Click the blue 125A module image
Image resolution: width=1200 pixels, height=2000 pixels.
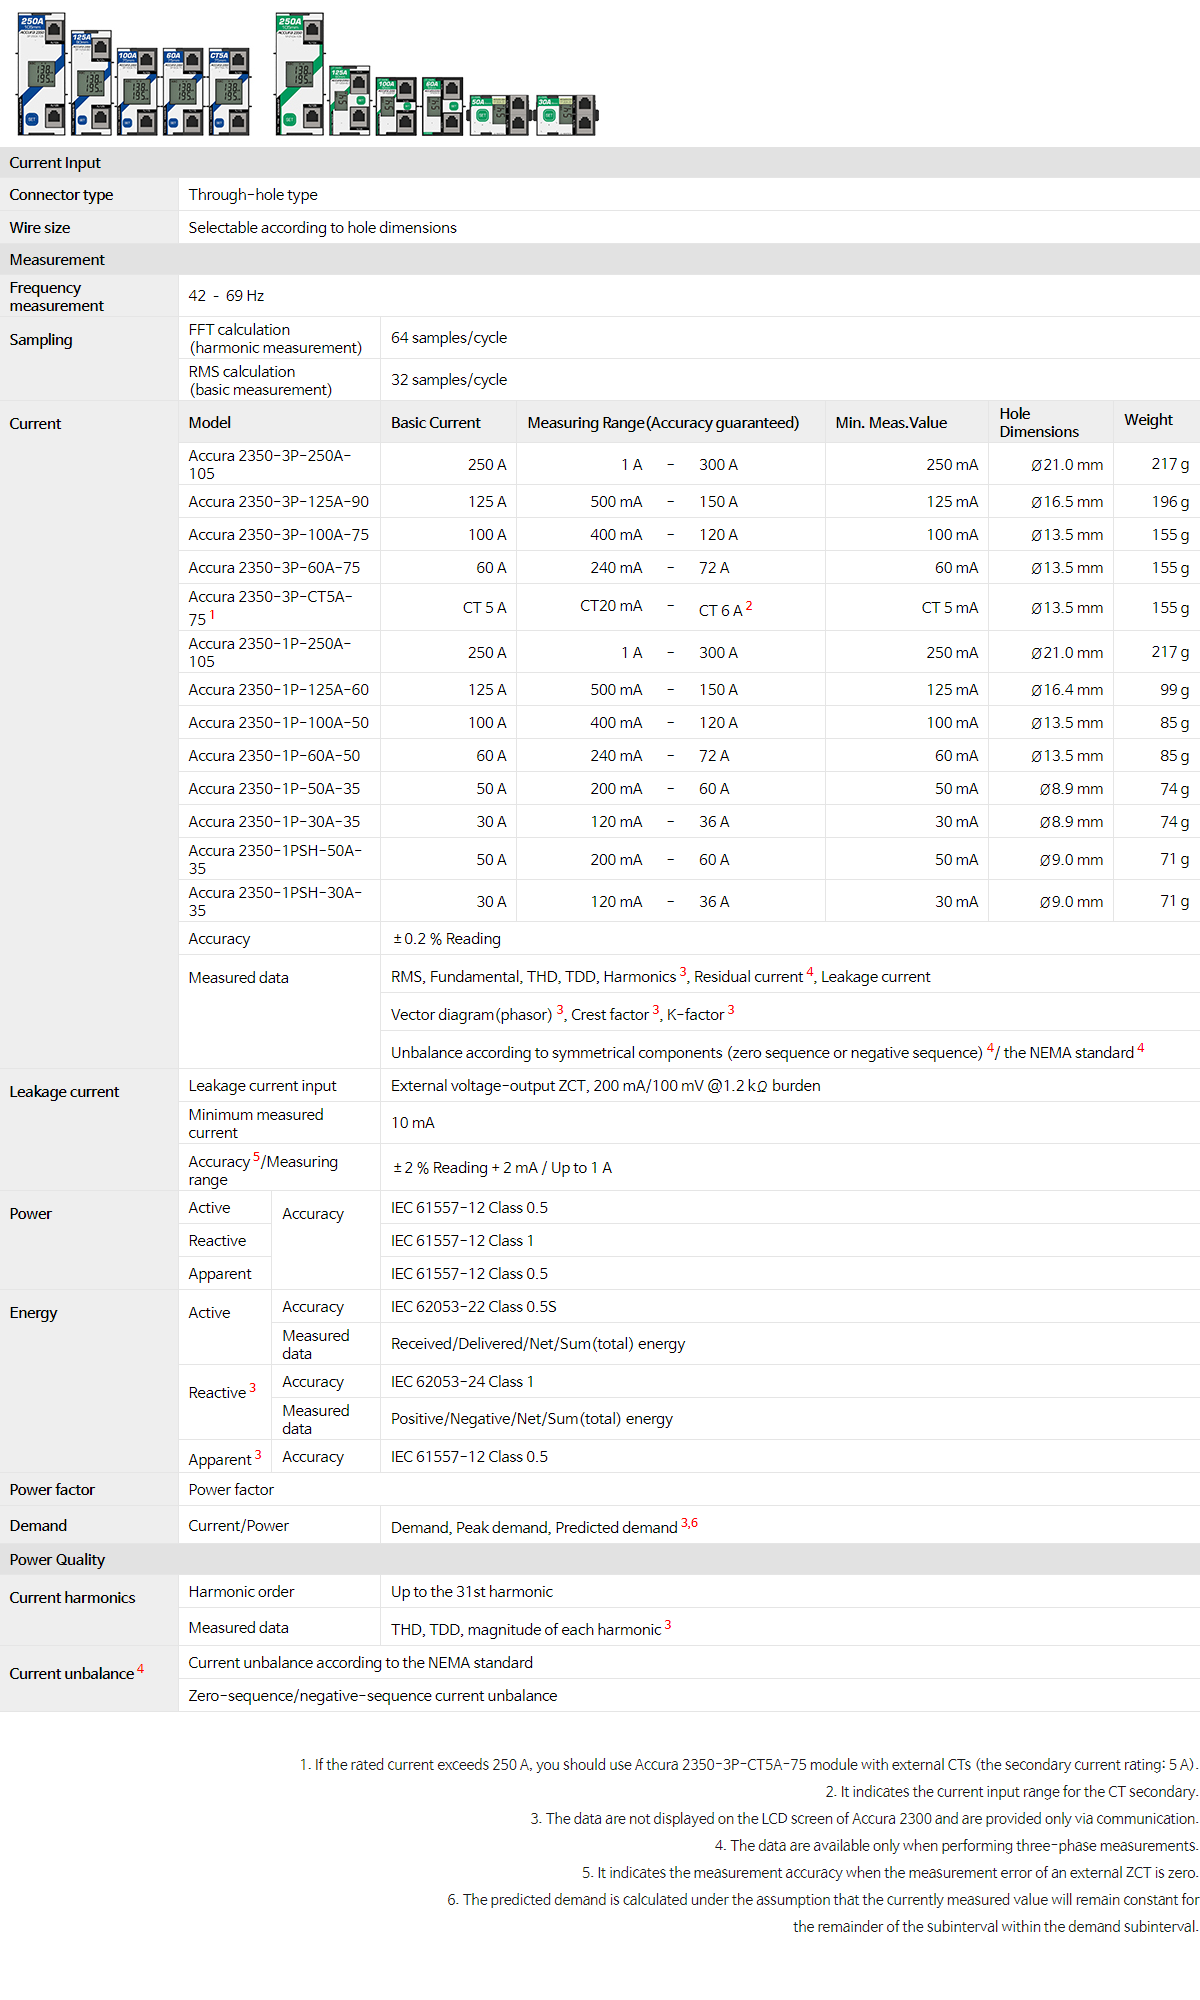point(90,84)
